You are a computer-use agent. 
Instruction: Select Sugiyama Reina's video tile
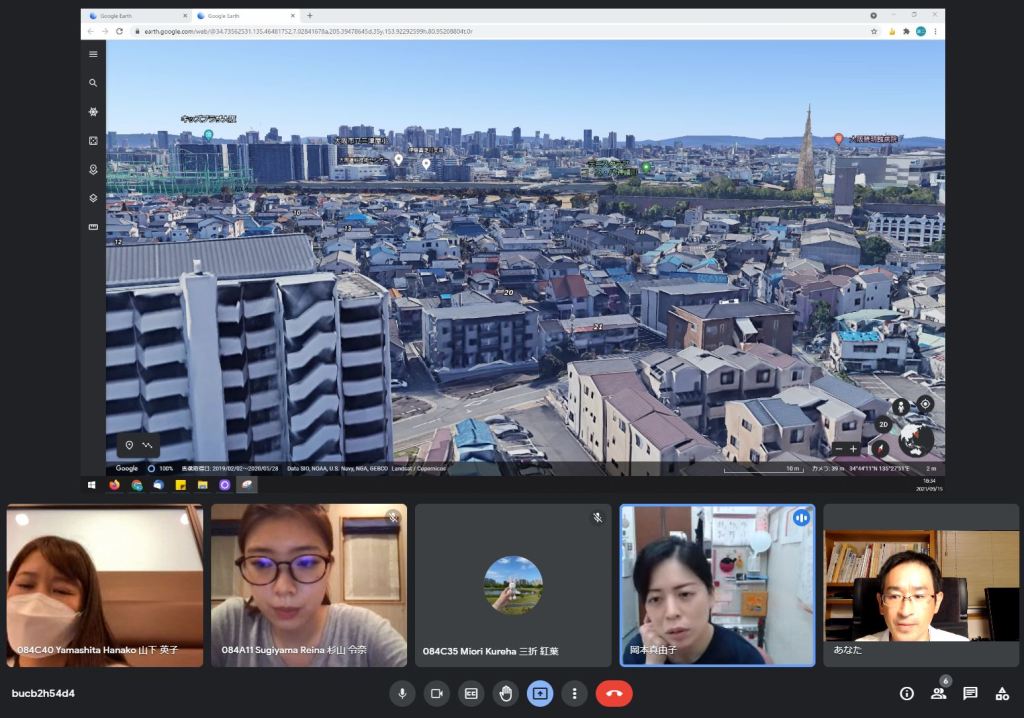coord(309,585)
